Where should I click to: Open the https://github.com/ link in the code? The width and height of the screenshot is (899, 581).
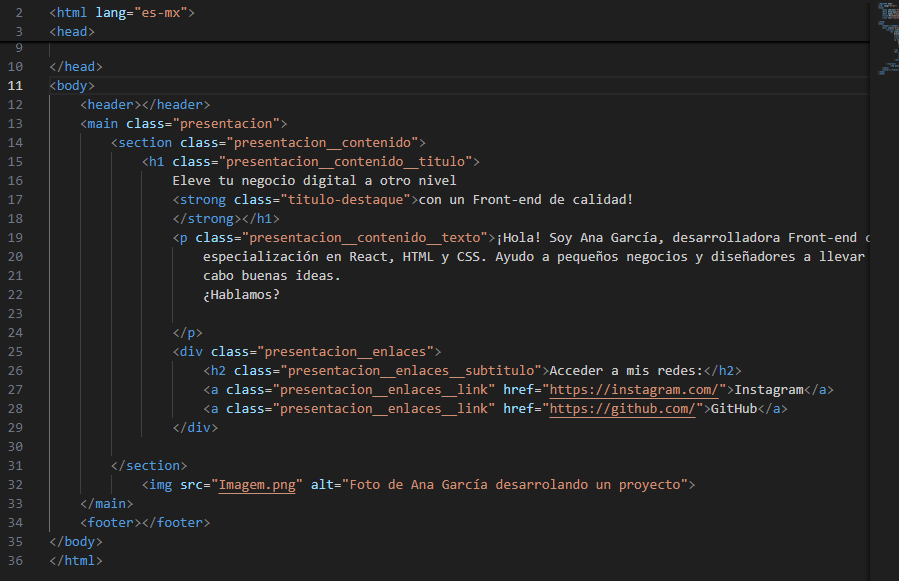click(622, 408)
